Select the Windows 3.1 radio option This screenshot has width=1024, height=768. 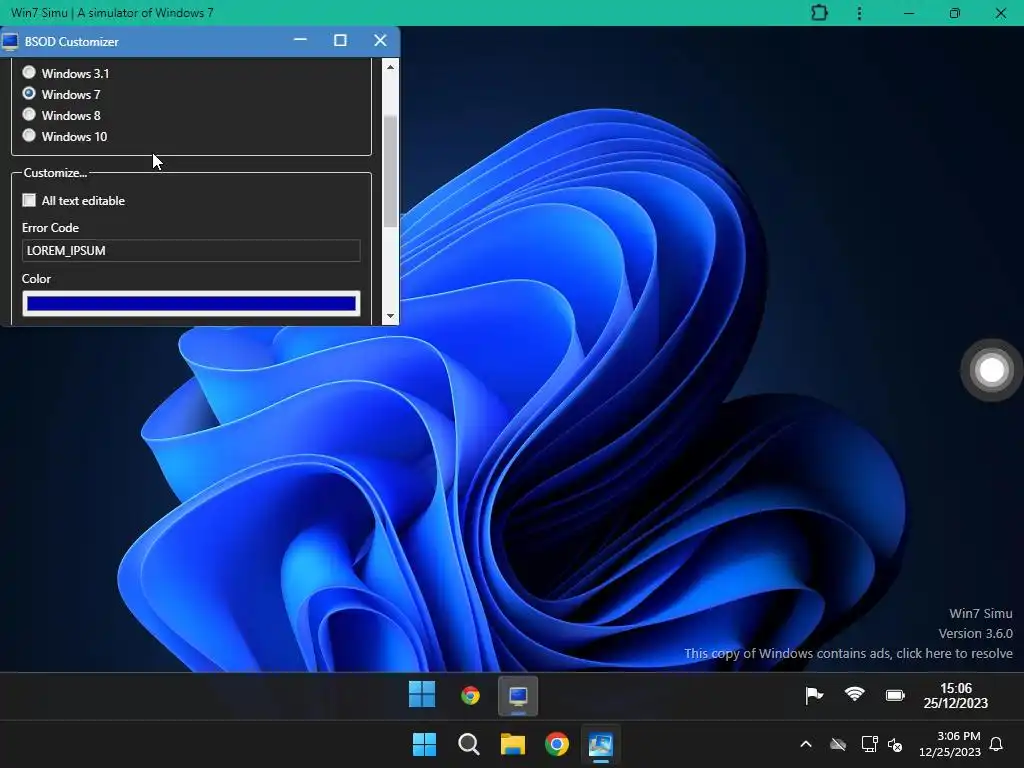click(x=29, y=72)
